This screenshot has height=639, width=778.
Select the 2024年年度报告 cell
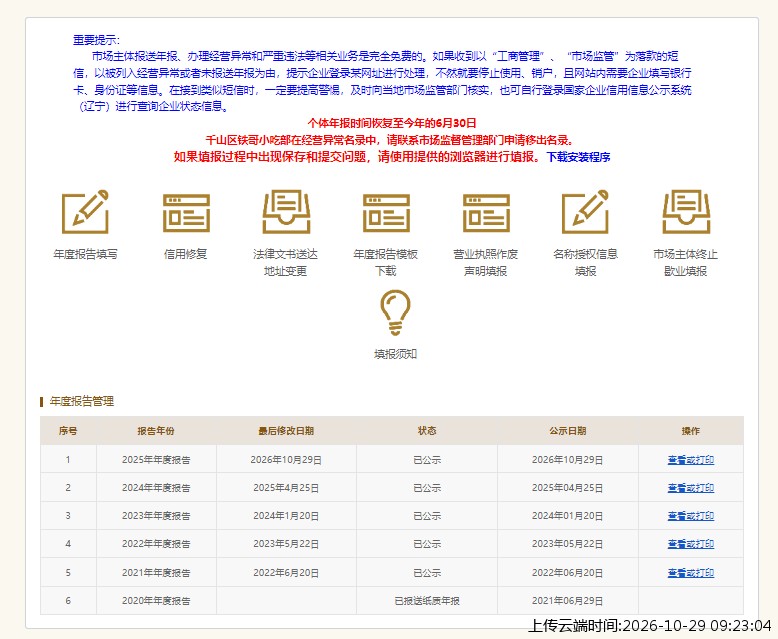[156, 488]
